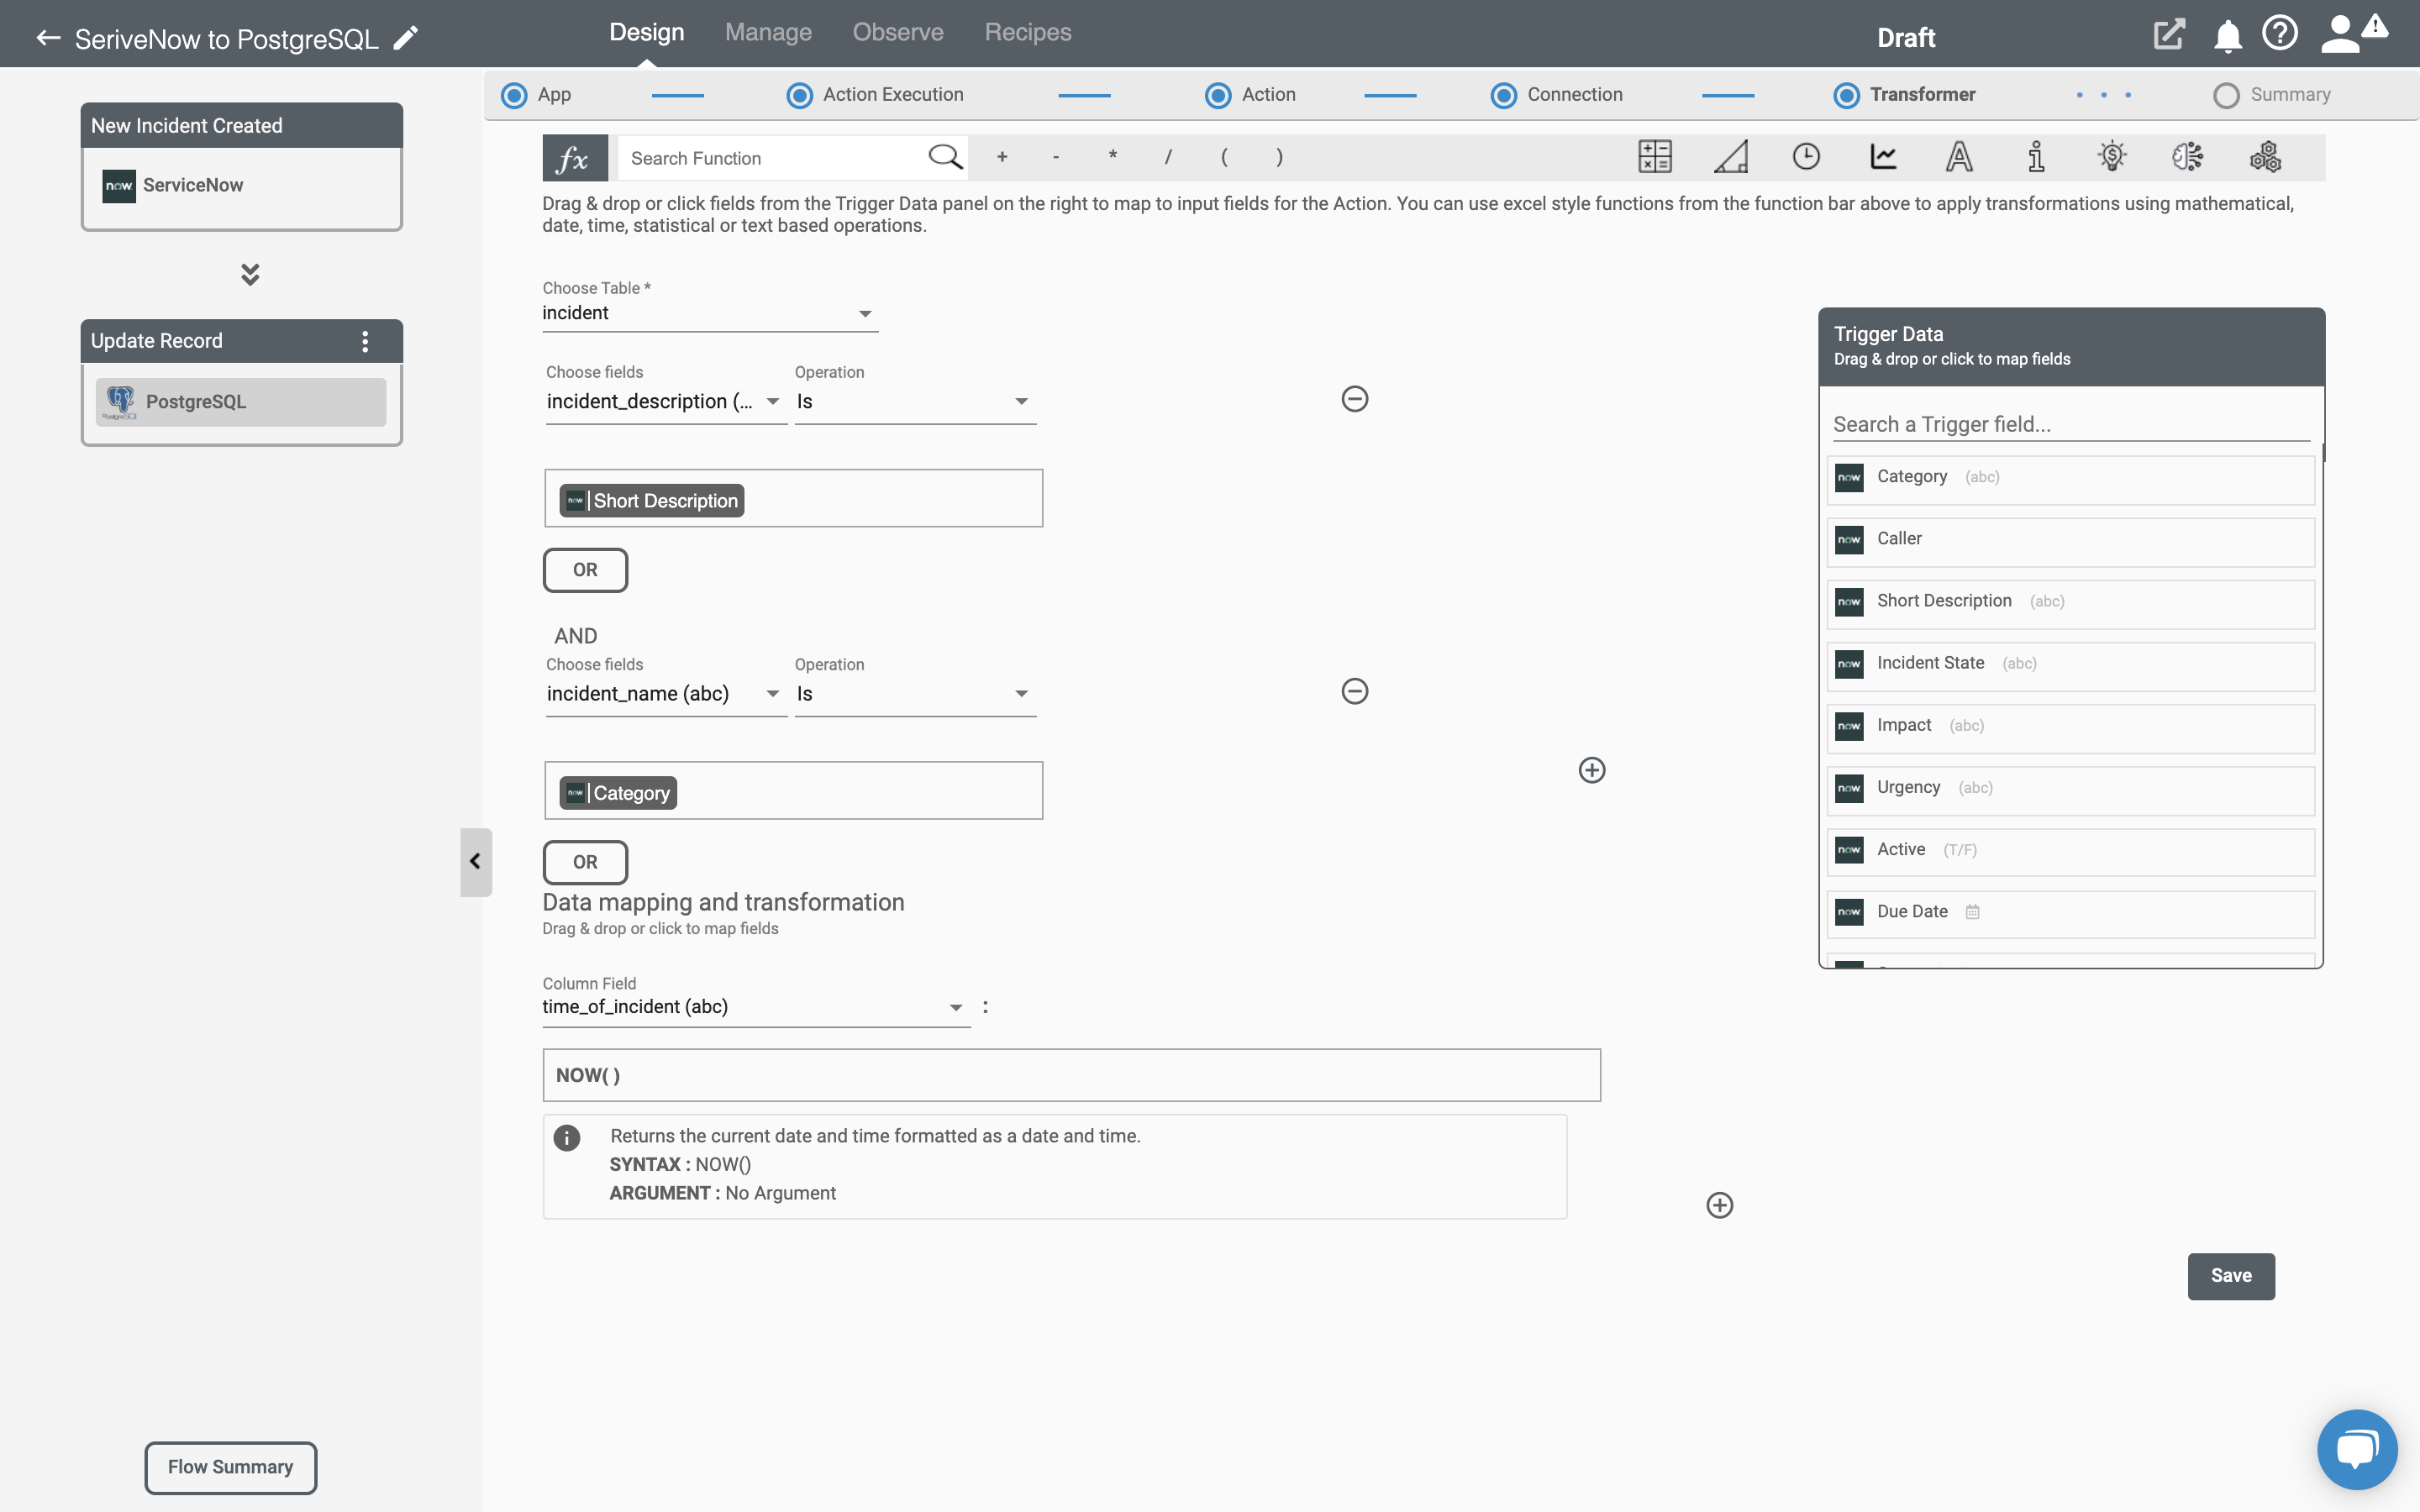Click the search trigger field input
The width and height of the screenshot is (2420, 1512).
coord(2070,423)
